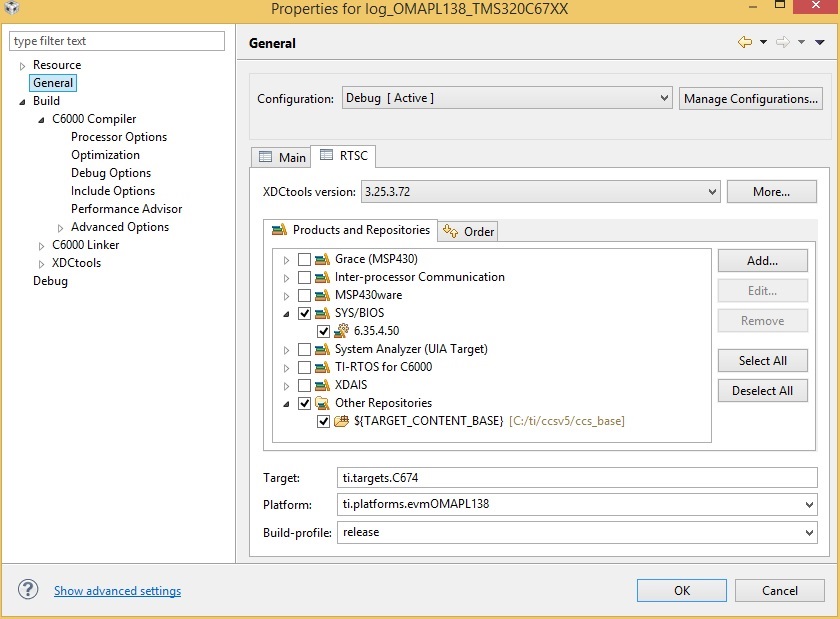This screenshot has height=619, width=840.
Task: Toggle the Grace (MSP430) checkbox
Action: (304, 259)
